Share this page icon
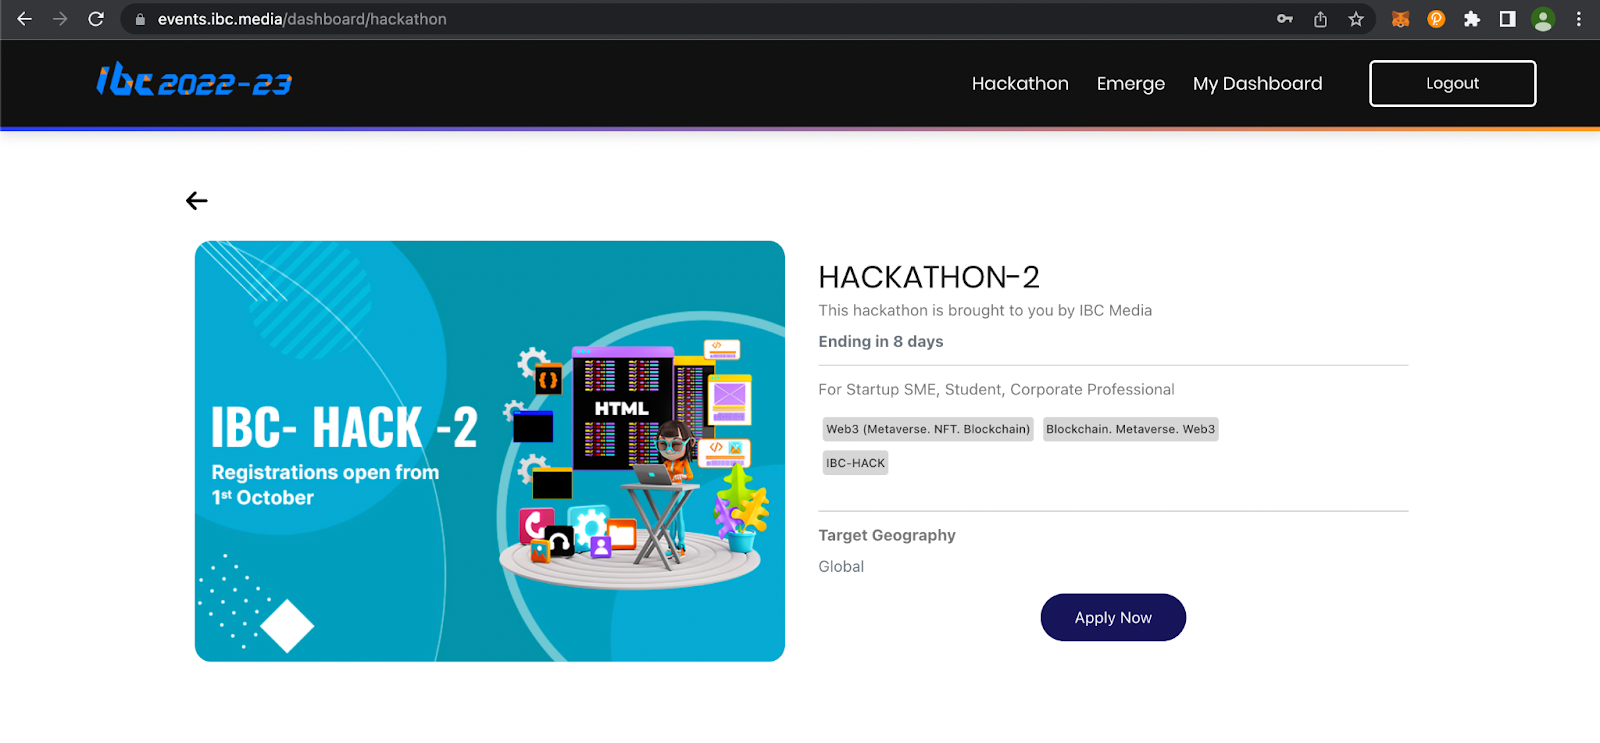 pos(1320,19)
